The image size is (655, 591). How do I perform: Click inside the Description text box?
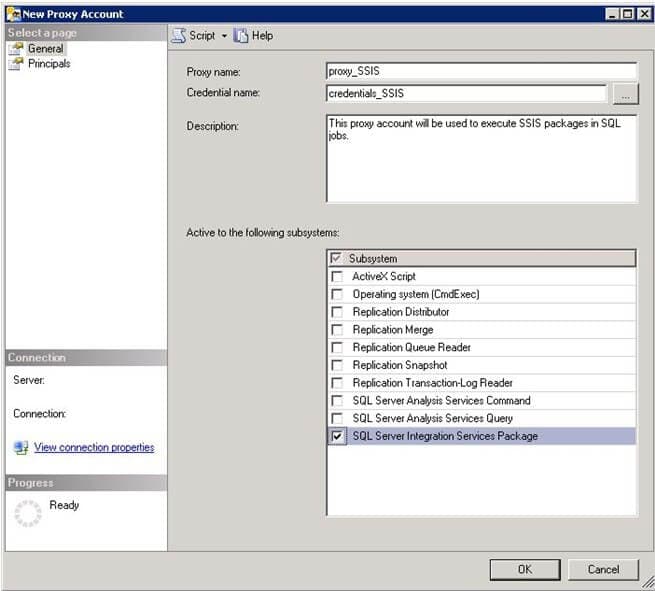click(481, 158)
